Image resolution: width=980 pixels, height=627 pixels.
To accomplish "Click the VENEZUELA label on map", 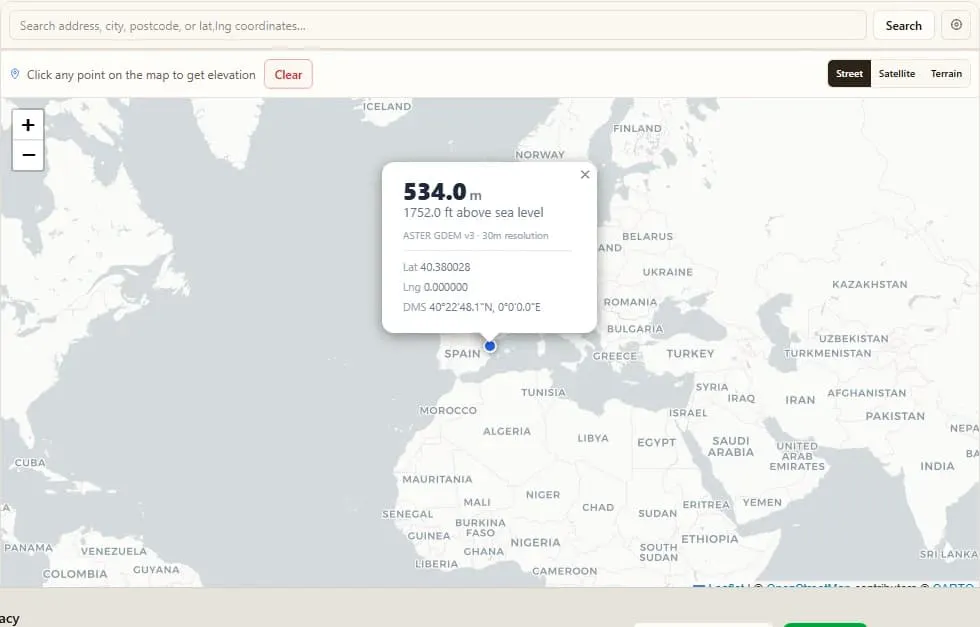I will coord(114,551).
